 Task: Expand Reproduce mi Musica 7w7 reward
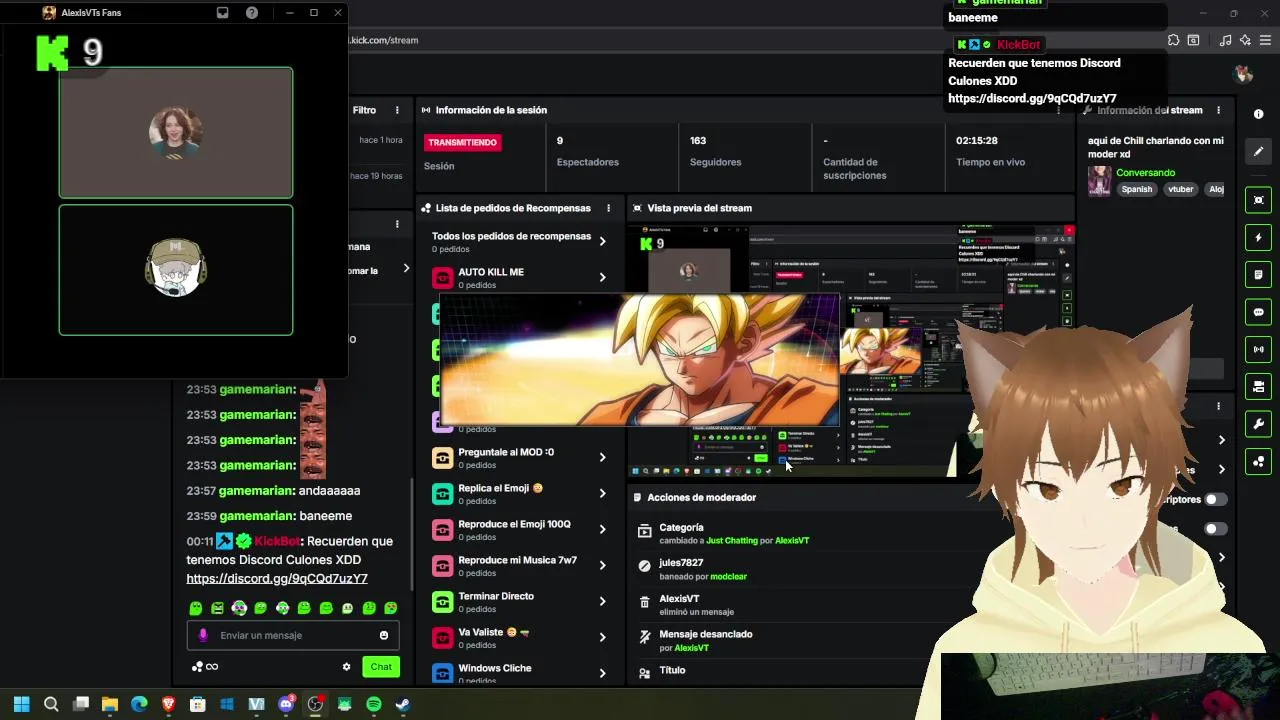pos(602,565)
